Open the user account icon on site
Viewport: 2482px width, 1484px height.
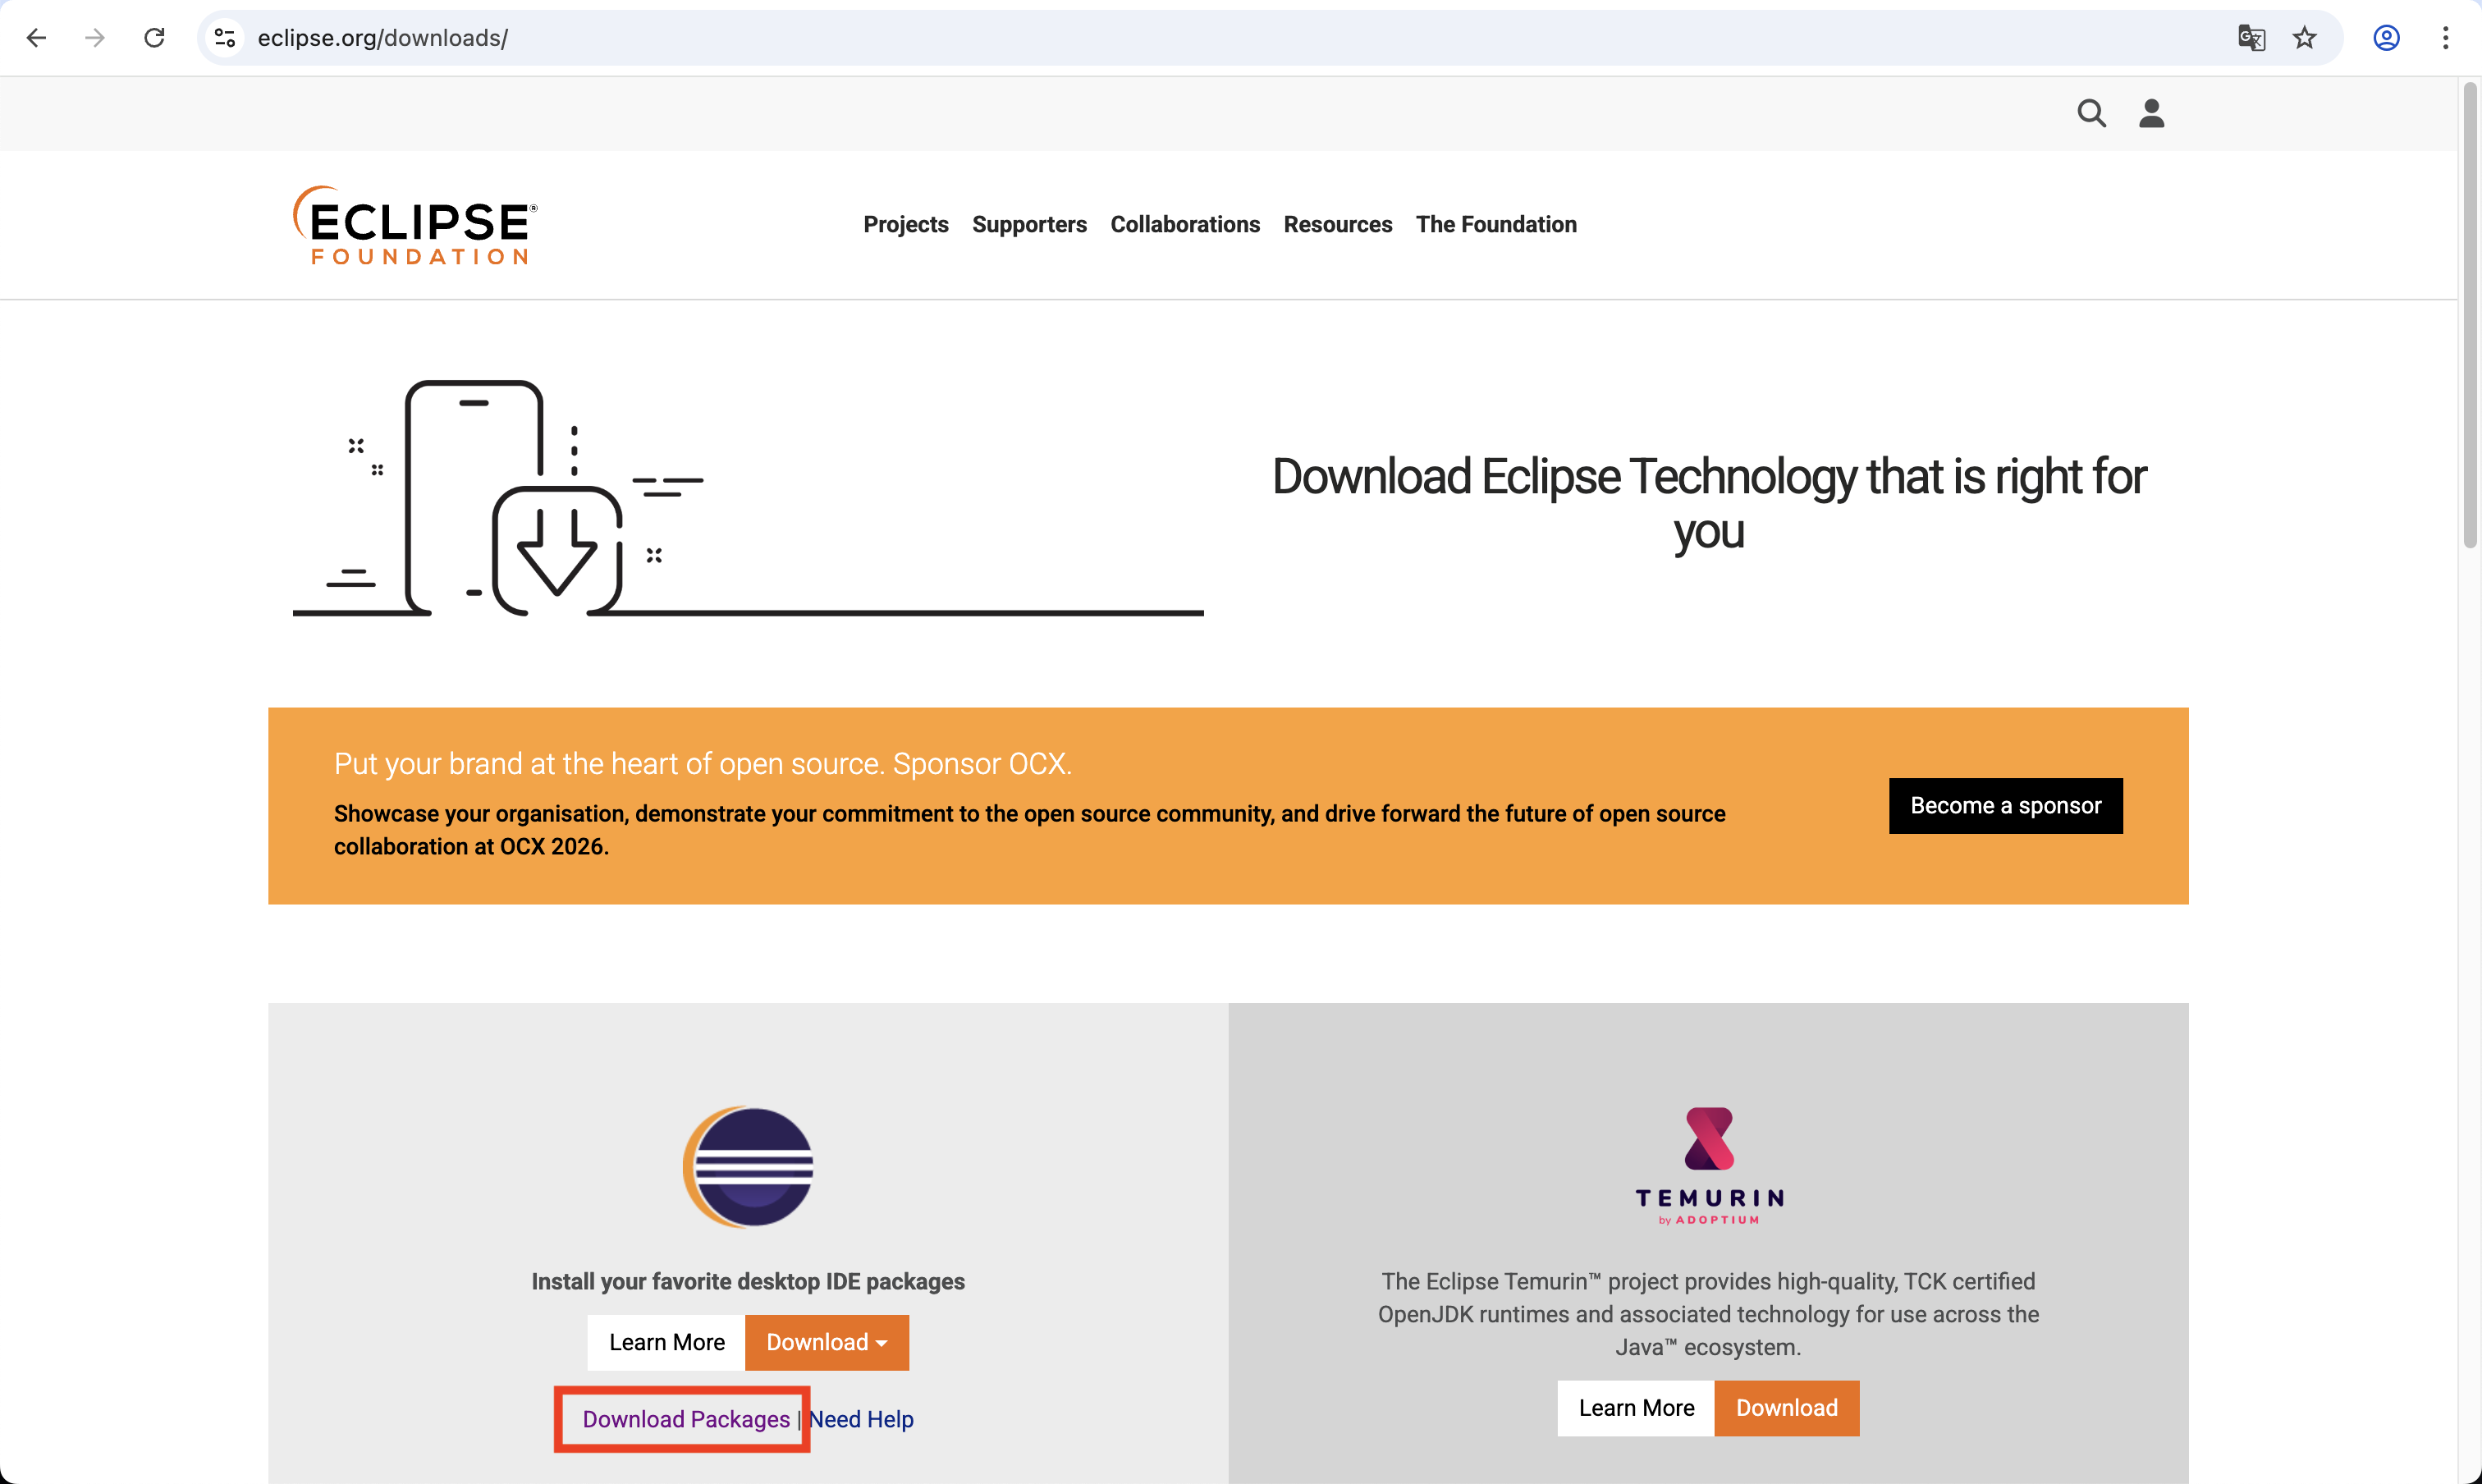click(2151, 113)
